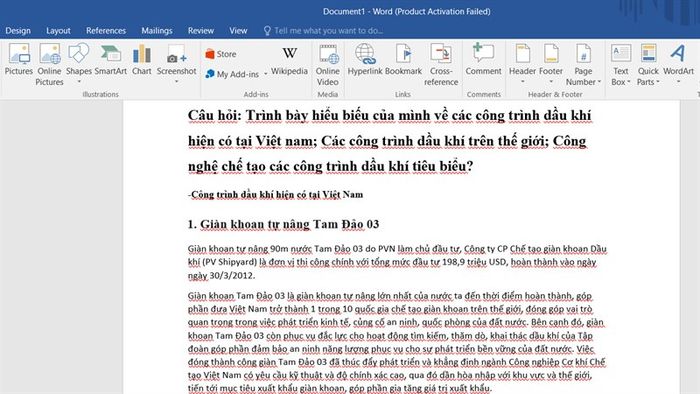Viewport: 700px width, 394px height.
Task: Open the Mailings ribbon tab
Action: [157, 31]
